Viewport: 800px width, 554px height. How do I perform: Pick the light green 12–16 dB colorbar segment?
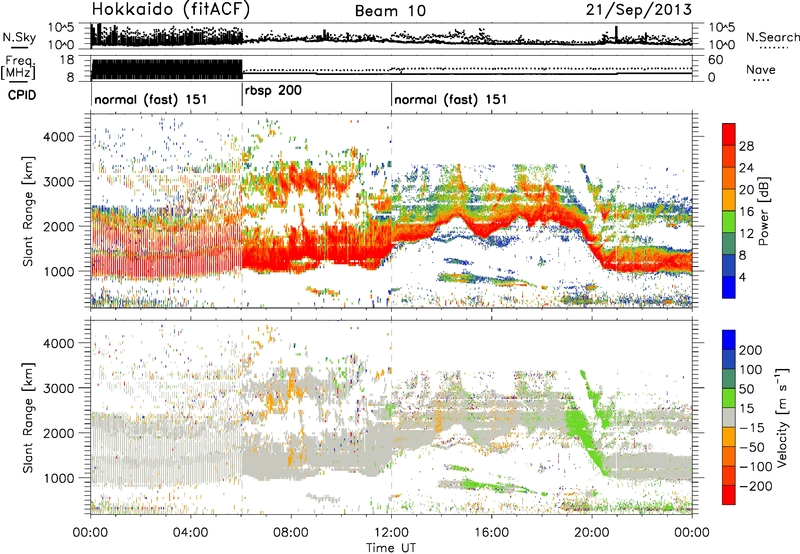click(729, 221)
